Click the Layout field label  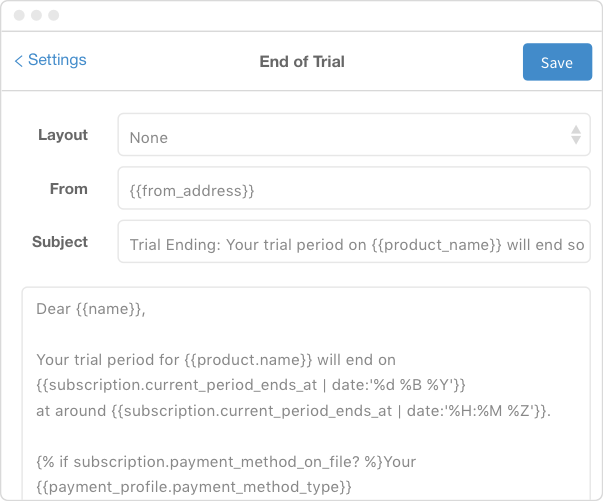click(63, 135)
